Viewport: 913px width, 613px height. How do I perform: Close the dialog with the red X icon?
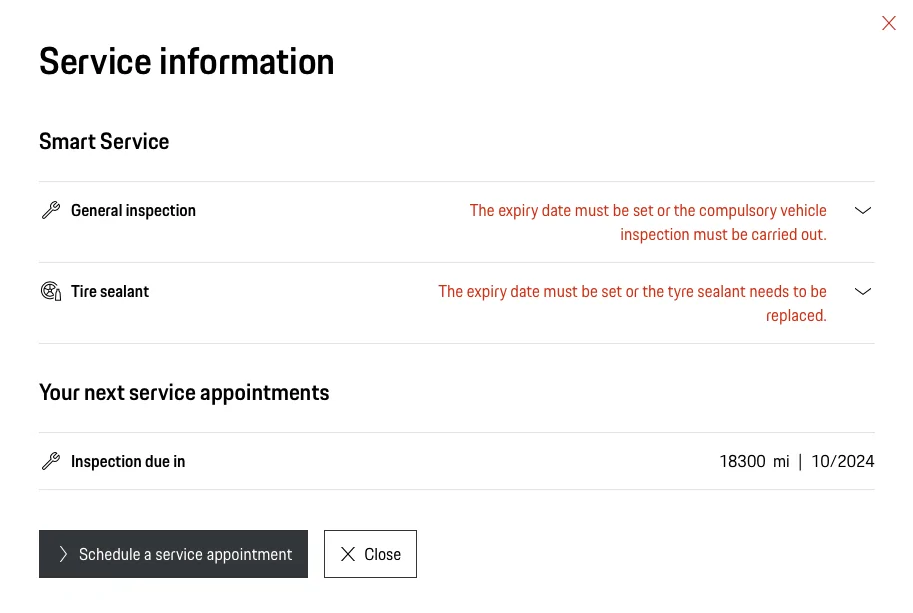(x=889, y=23)
